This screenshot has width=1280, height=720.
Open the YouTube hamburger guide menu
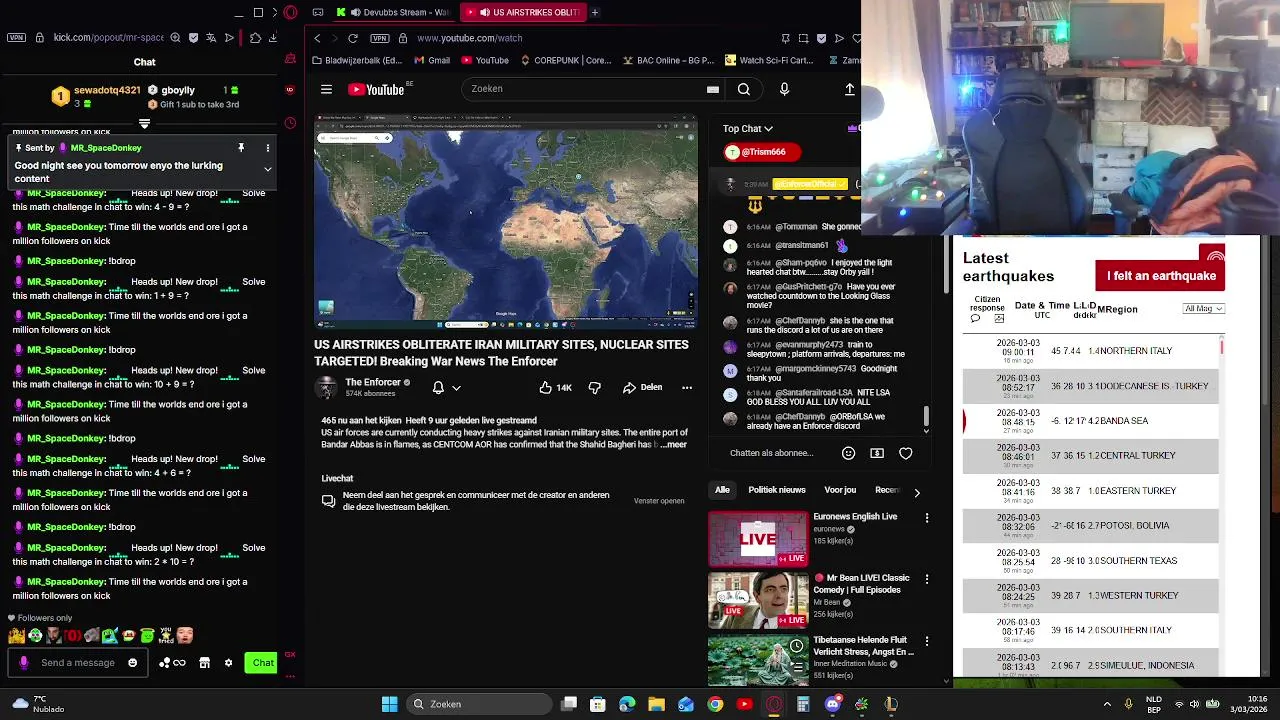(x=326, y=89)
